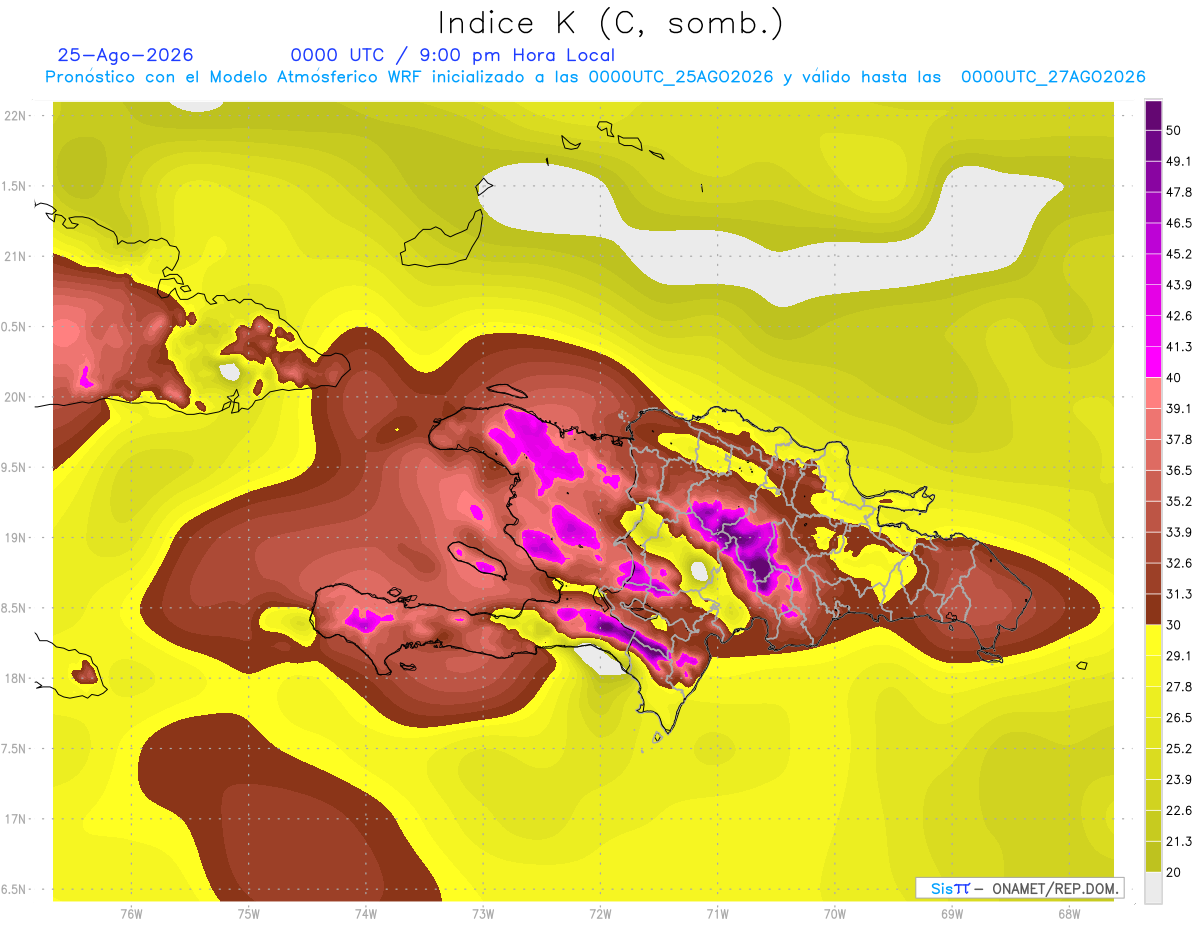The height and width of the screenshot is (927, 1200).
Task: Click the colorbar value '49.1'
Action: coord(1178,161)
